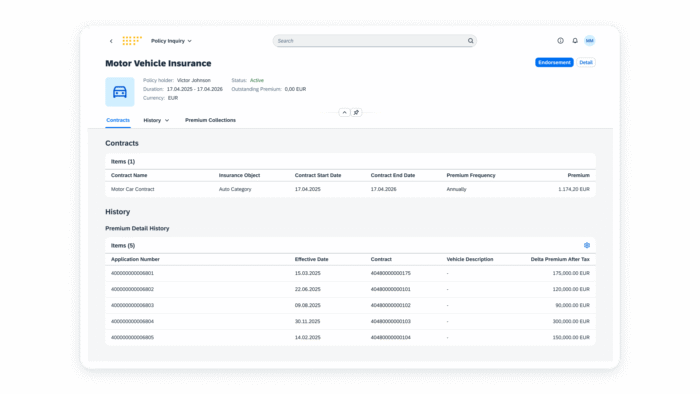Select the Motor Car Contract row

point(350,189)
